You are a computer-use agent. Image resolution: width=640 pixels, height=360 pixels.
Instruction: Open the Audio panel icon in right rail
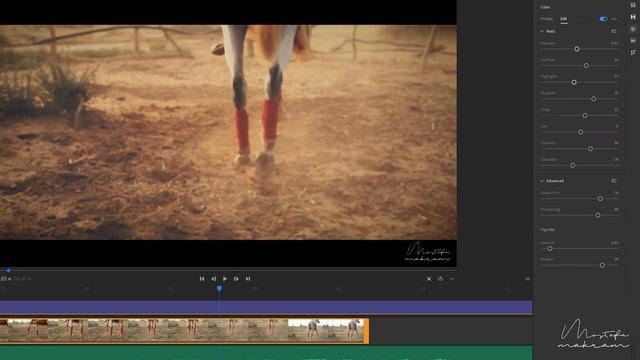[633, 41]
